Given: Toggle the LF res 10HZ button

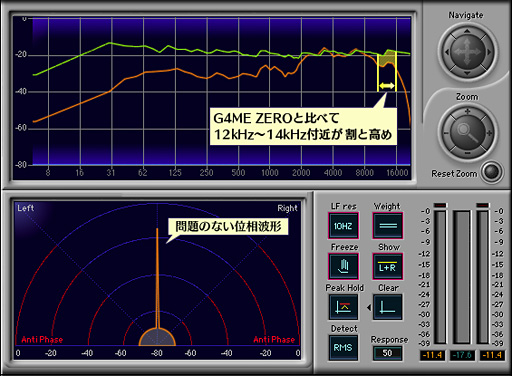Looking at the screenshot, I should point(343,226).
